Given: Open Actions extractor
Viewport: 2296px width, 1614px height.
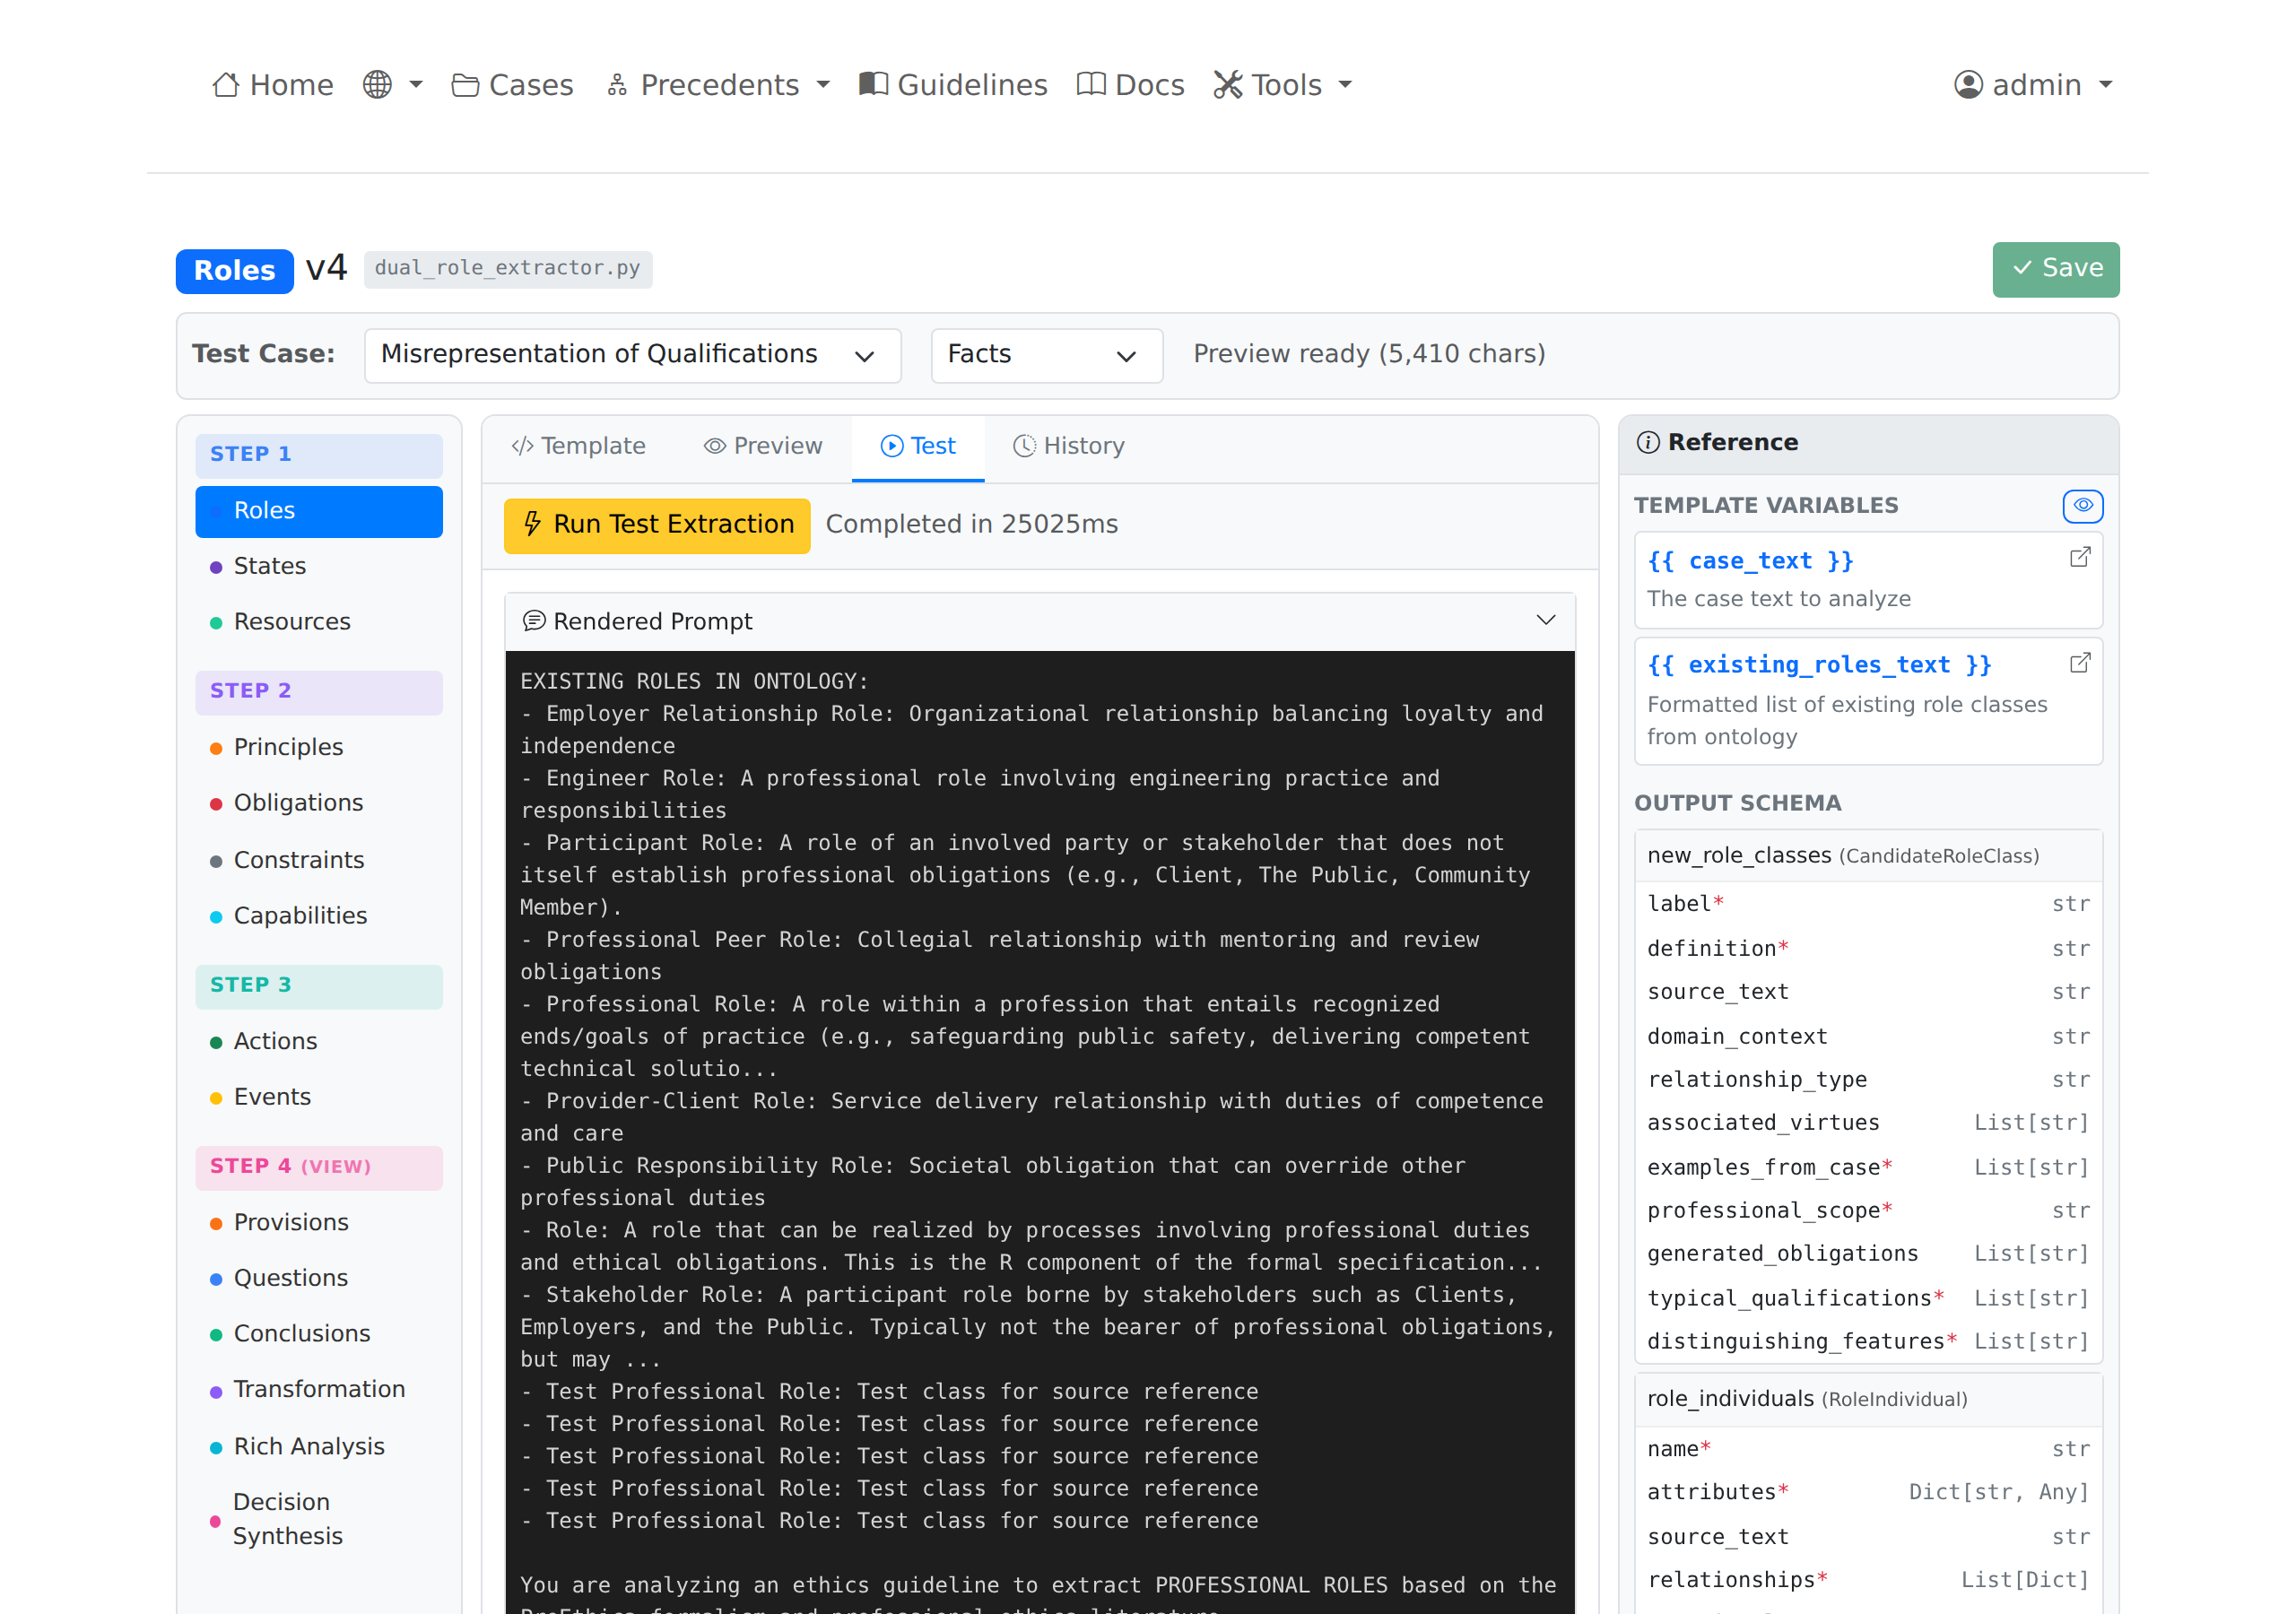Looking at the screenshot, I should 319,1042.
